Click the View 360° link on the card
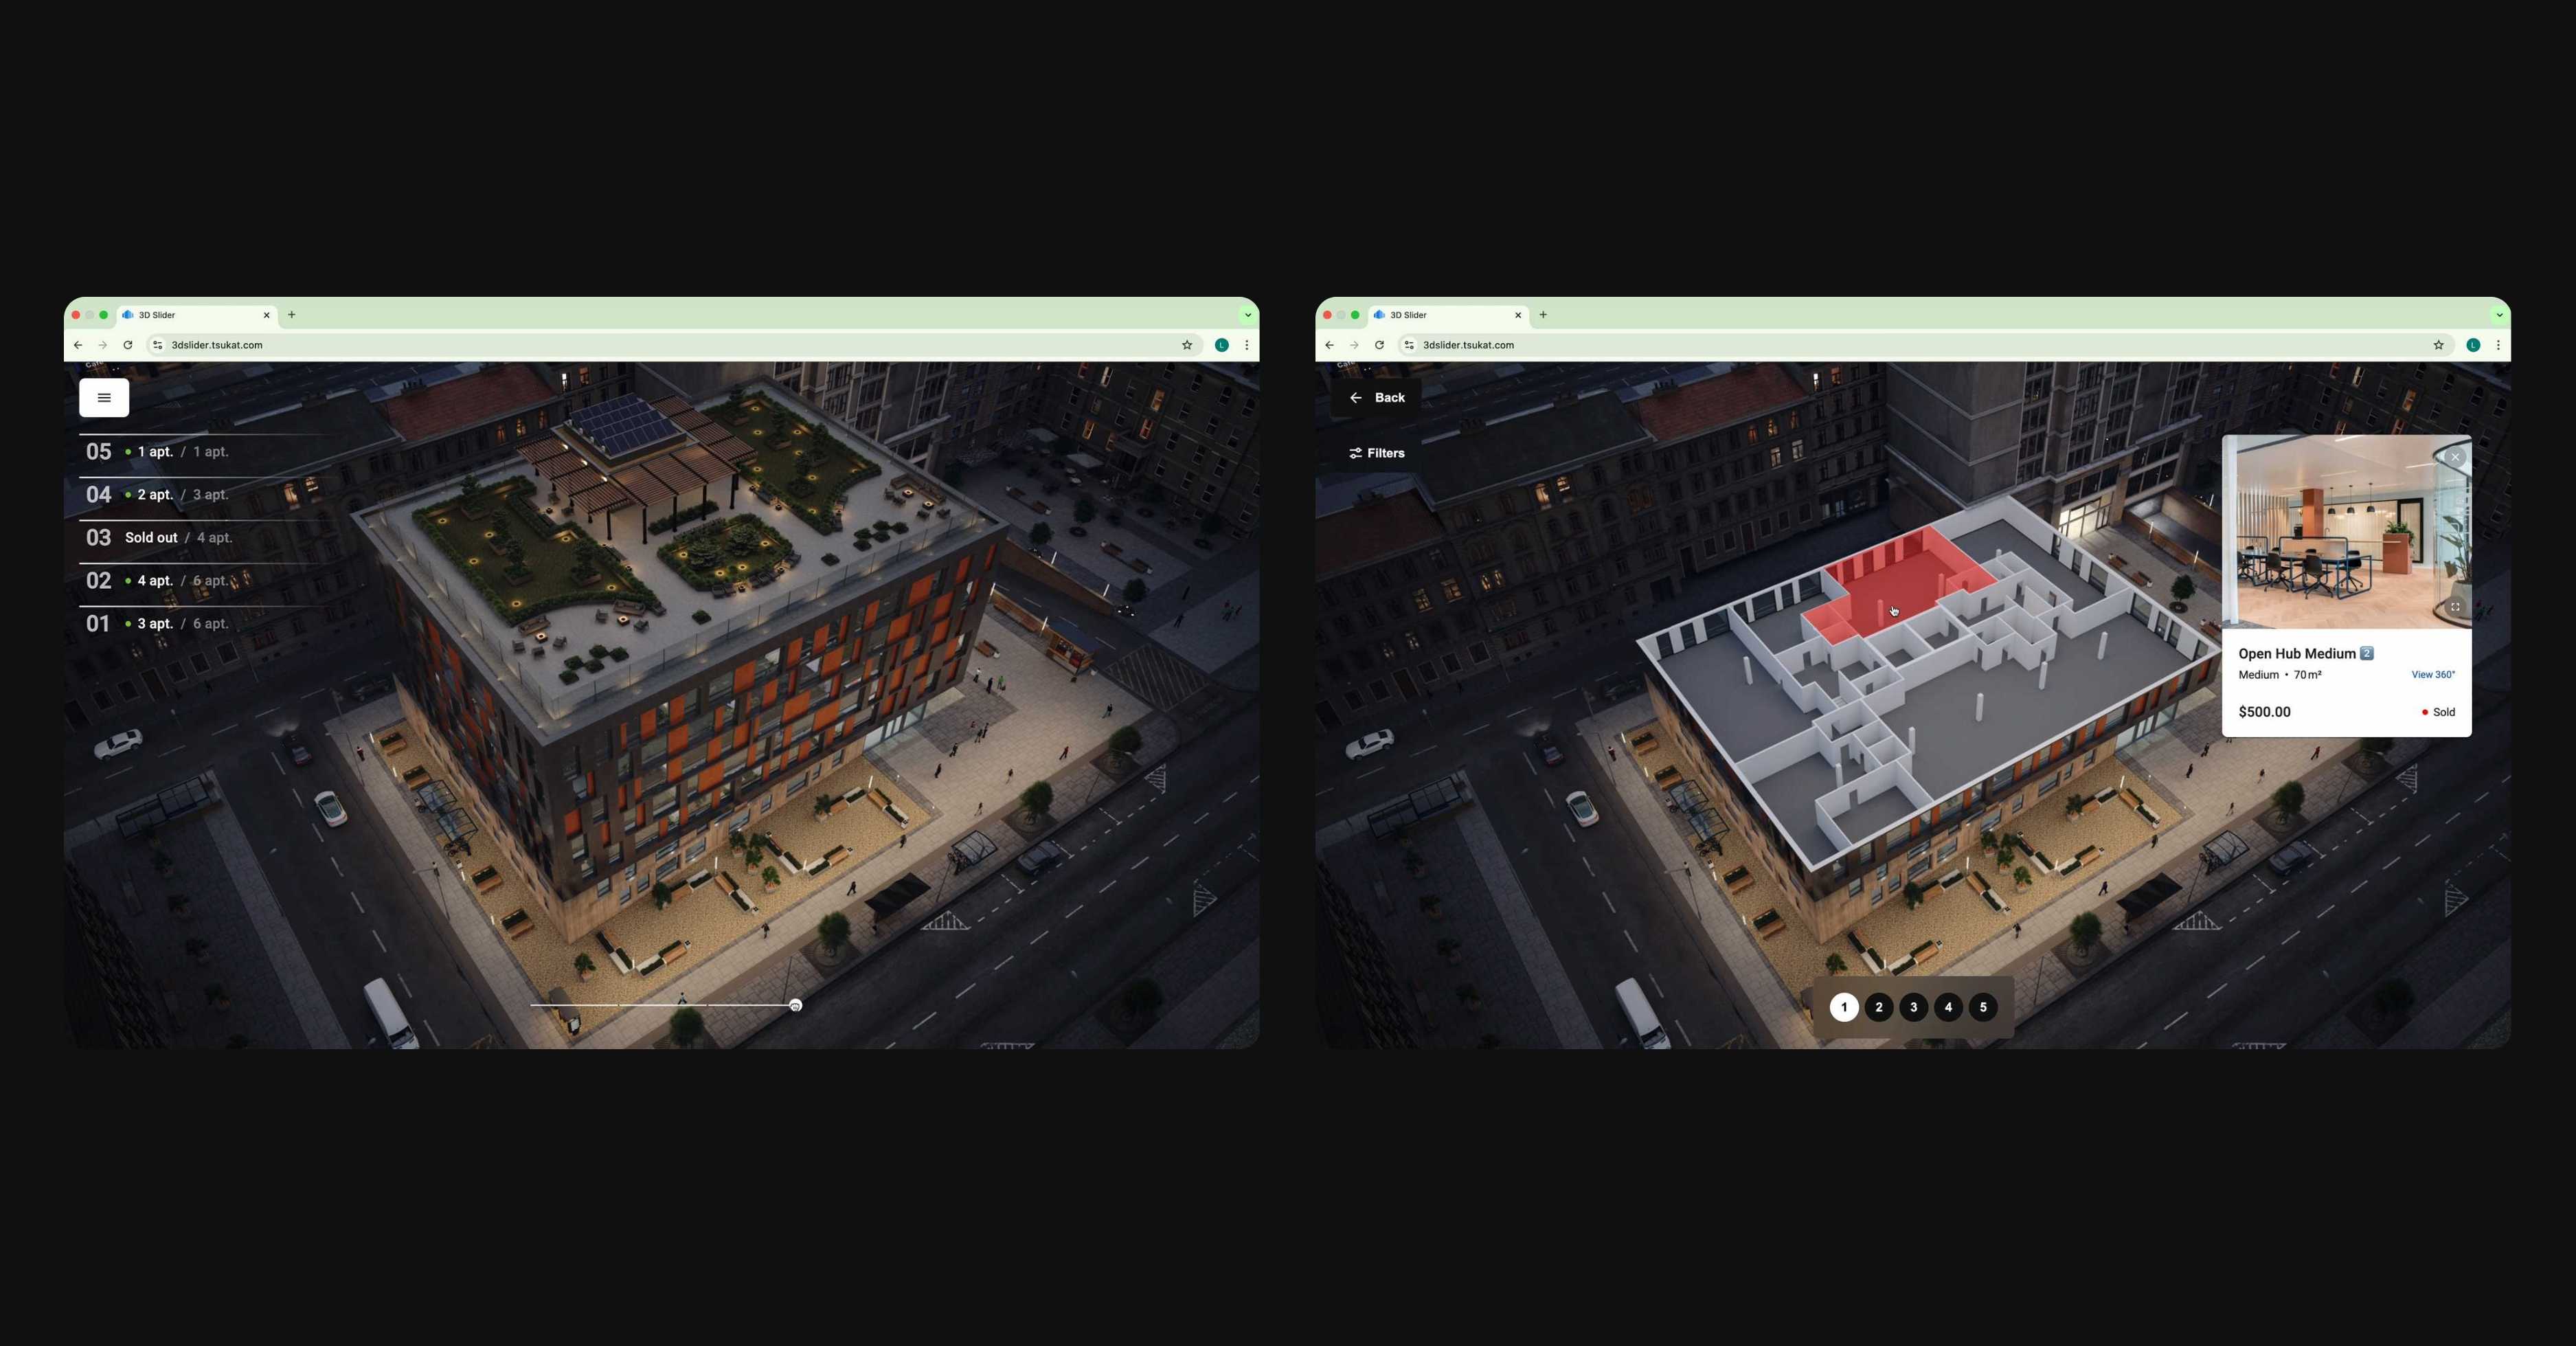Viewport: 2576px width, 1346px height. [x=2433, y=674]
